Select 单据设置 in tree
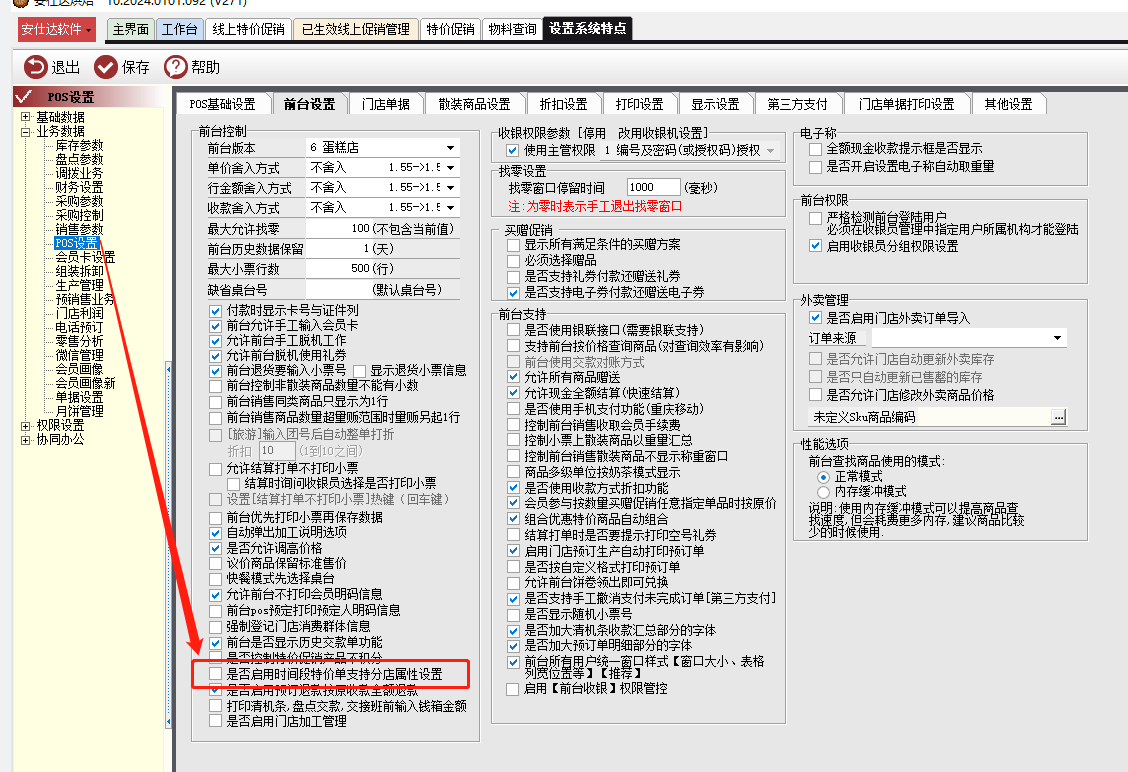The height and width of the screenshot is (772, 1128). point(79,397)
